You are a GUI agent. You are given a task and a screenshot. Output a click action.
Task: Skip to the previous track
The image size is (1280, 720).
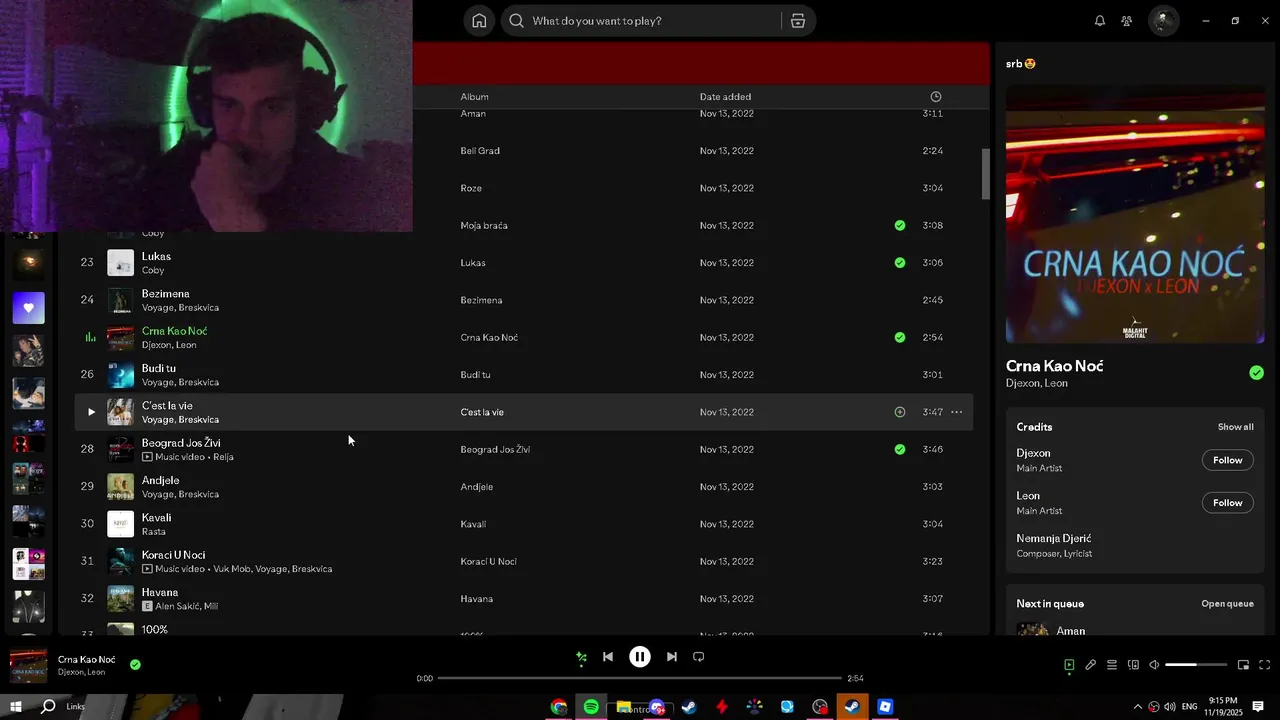(x=608, y=657)
